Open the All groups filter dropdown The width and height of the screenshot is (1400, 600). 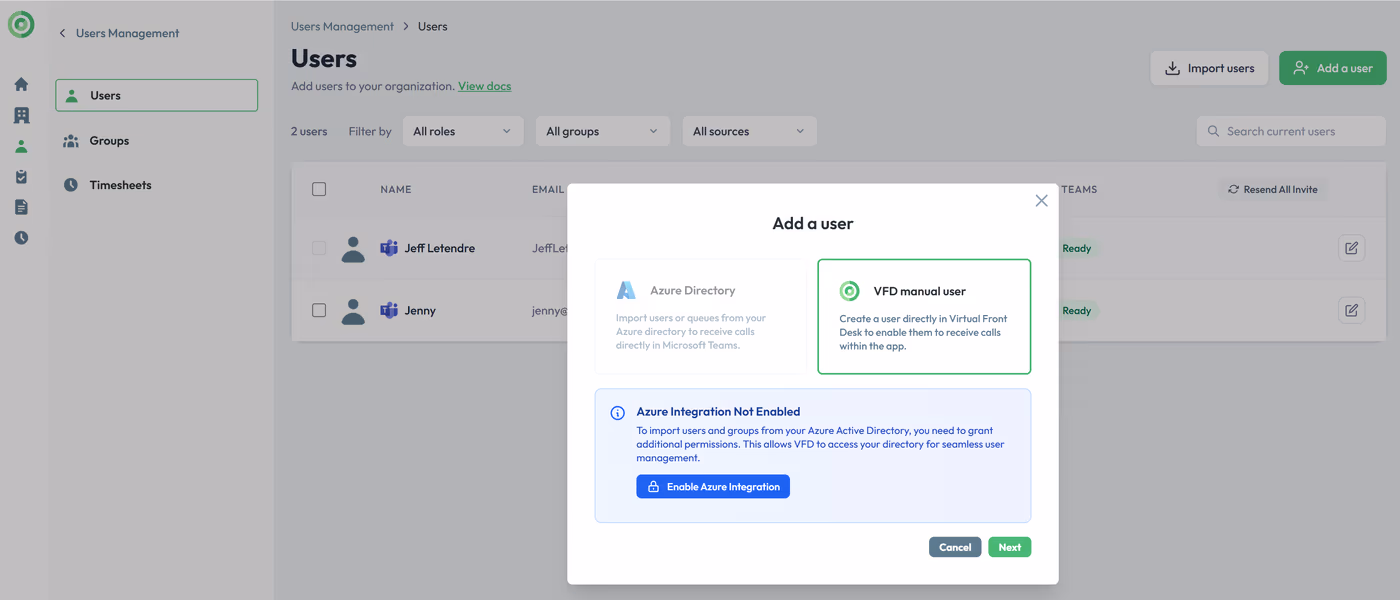point(603,131)
